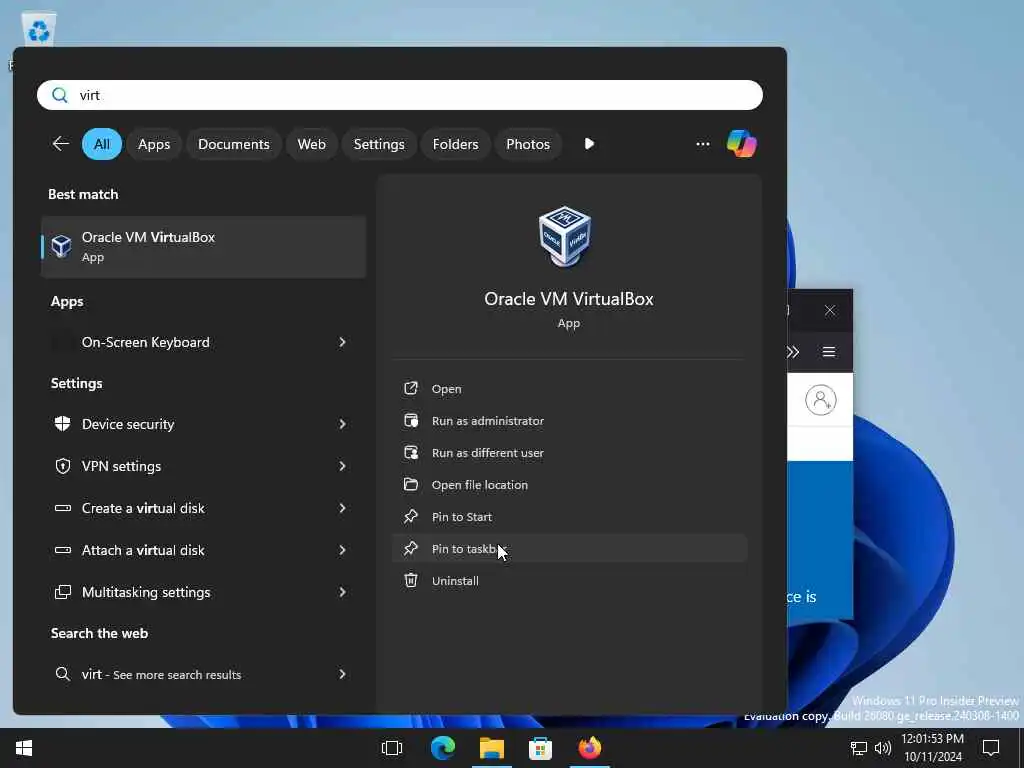
Task: Switch to the Folders filter tab
Action: 455,144
